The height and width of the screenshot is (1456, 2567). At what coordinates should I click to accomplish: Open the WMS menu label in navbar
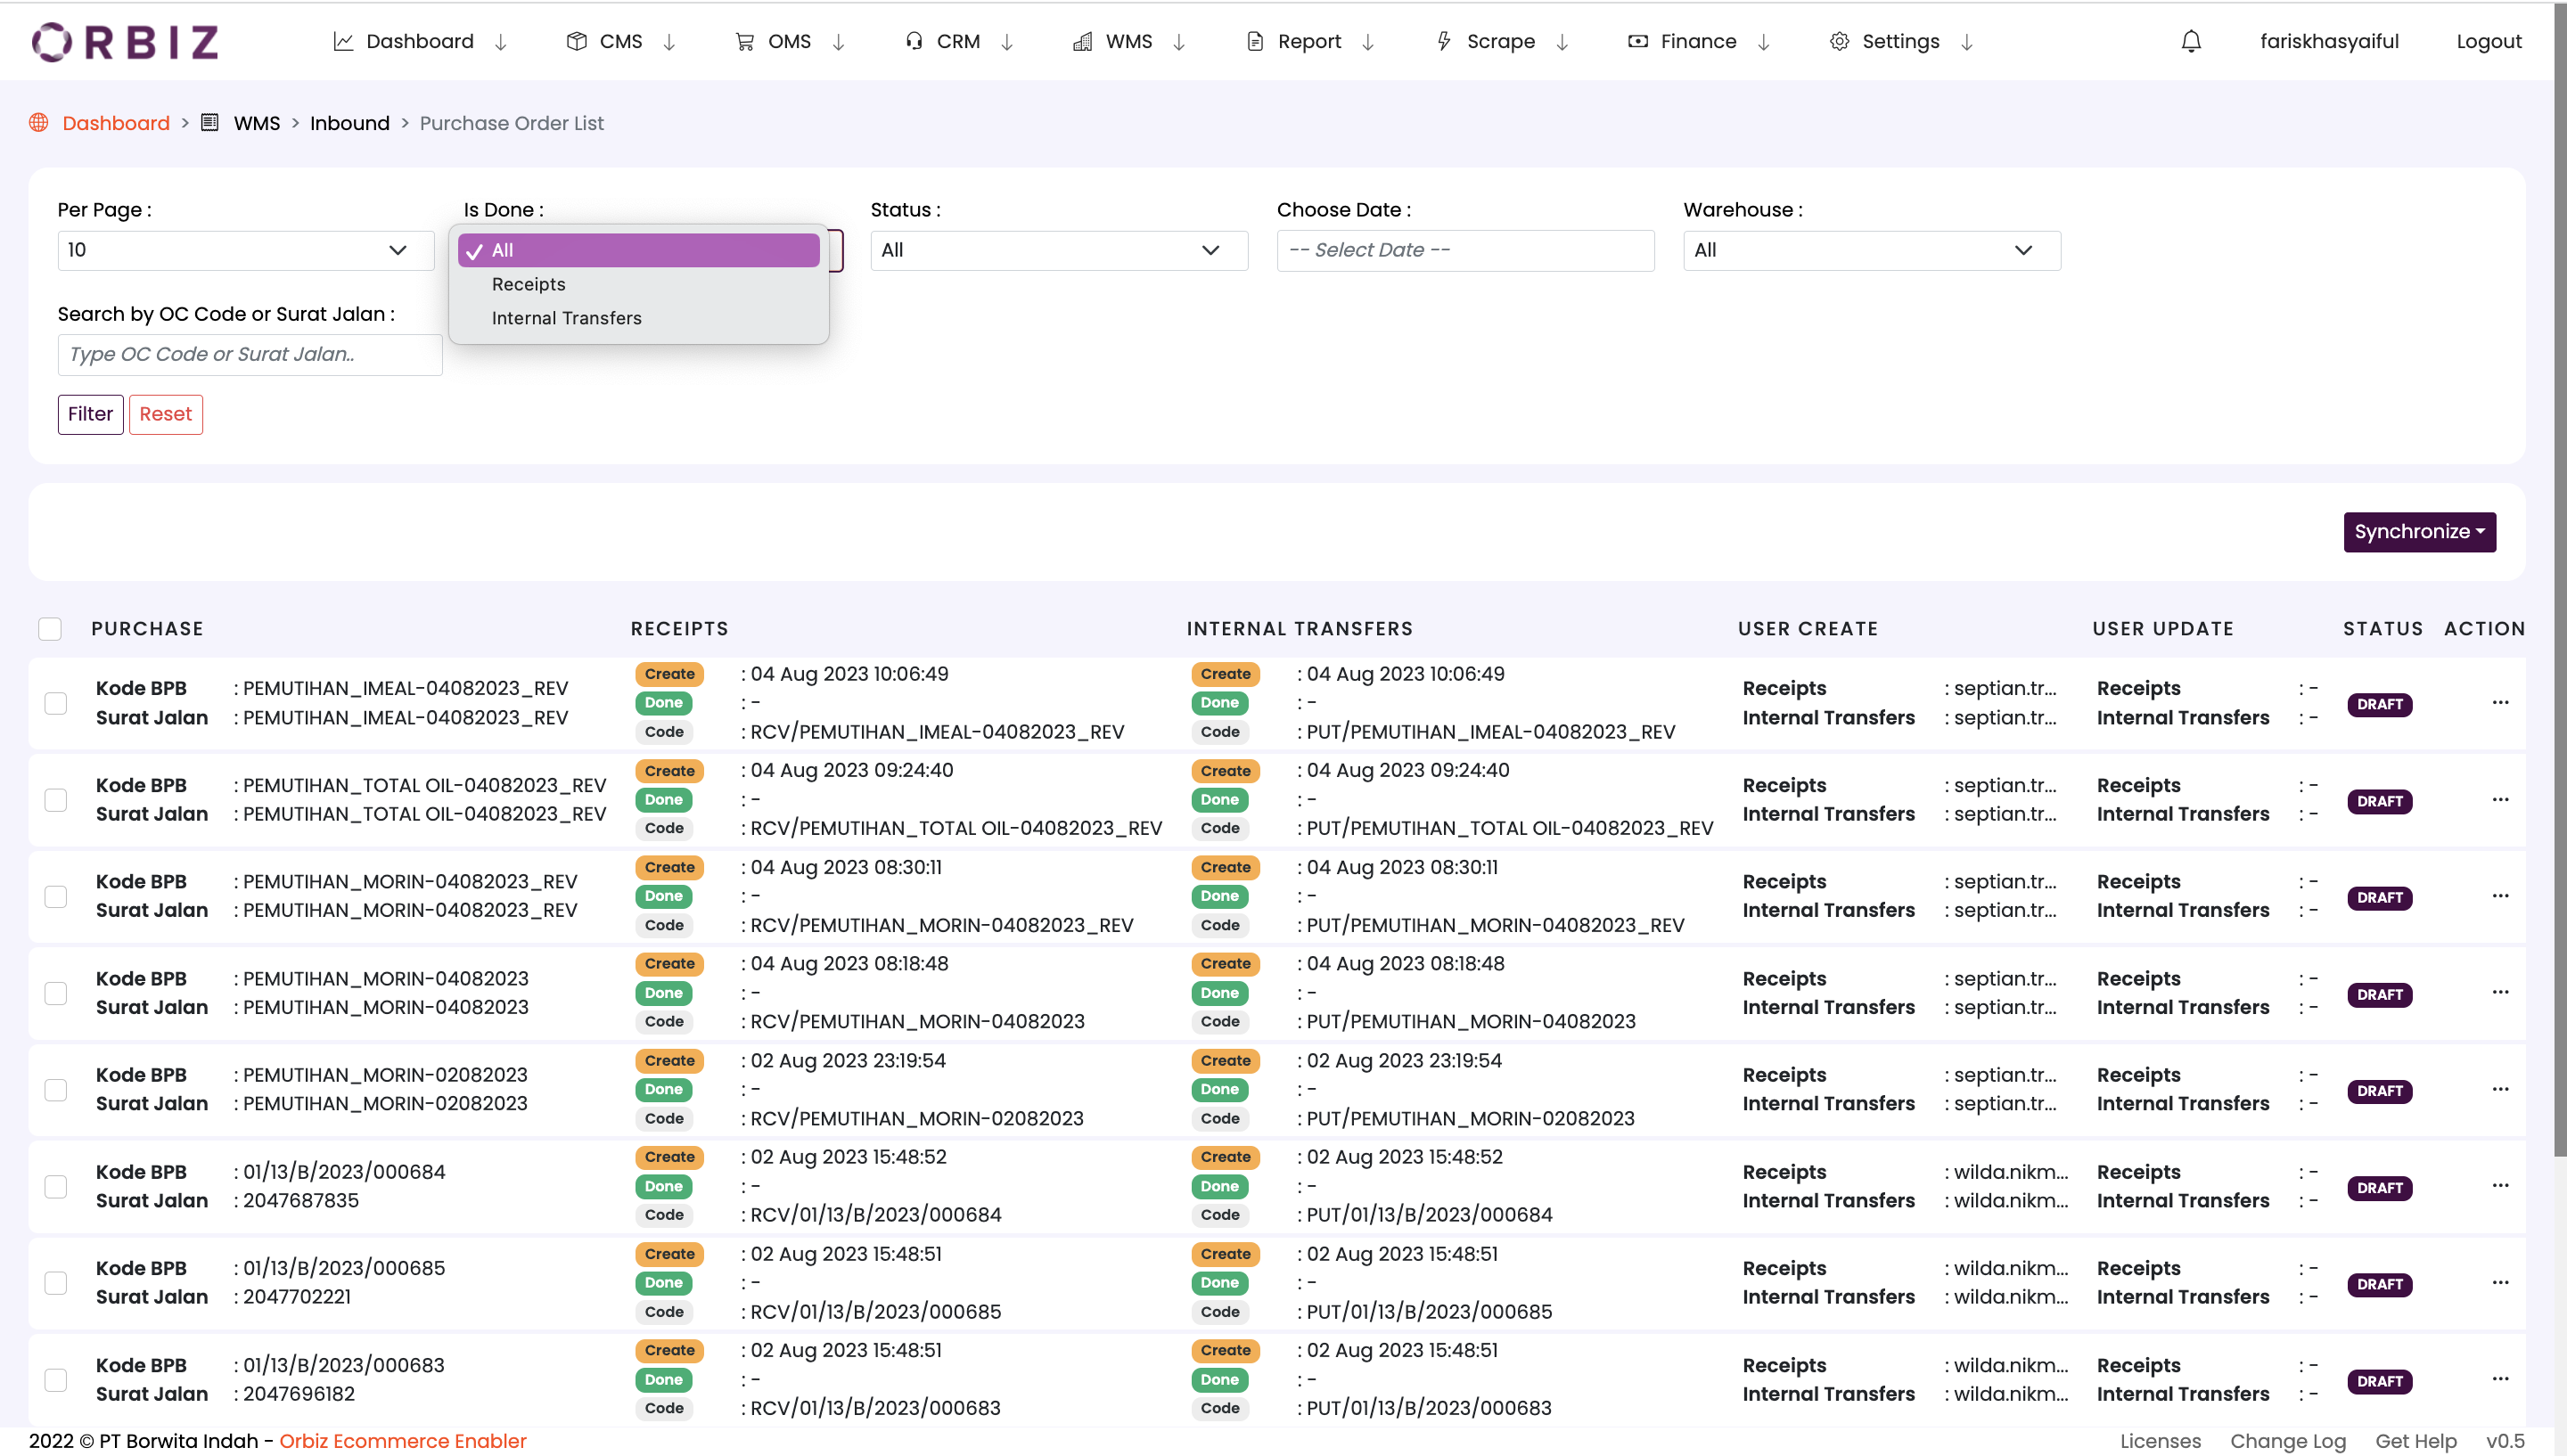(1128, 41)
